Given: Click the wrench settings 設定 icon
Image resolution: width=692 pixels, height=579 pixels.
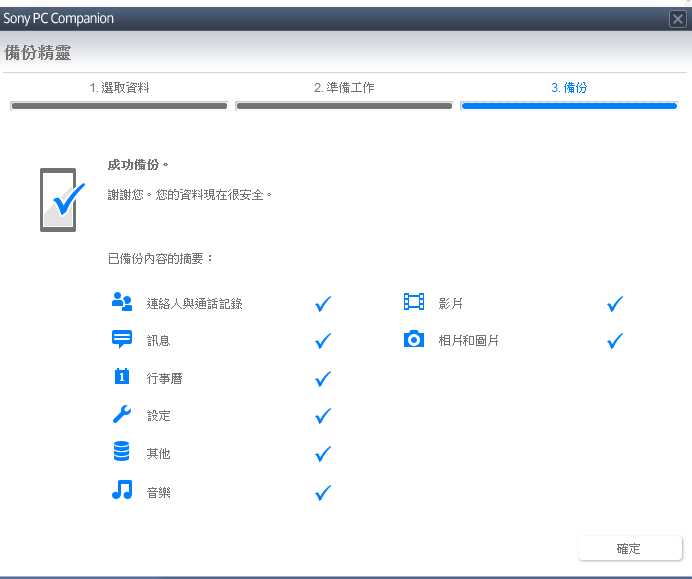Looking at the screenshot, I should tap(122, 414).
